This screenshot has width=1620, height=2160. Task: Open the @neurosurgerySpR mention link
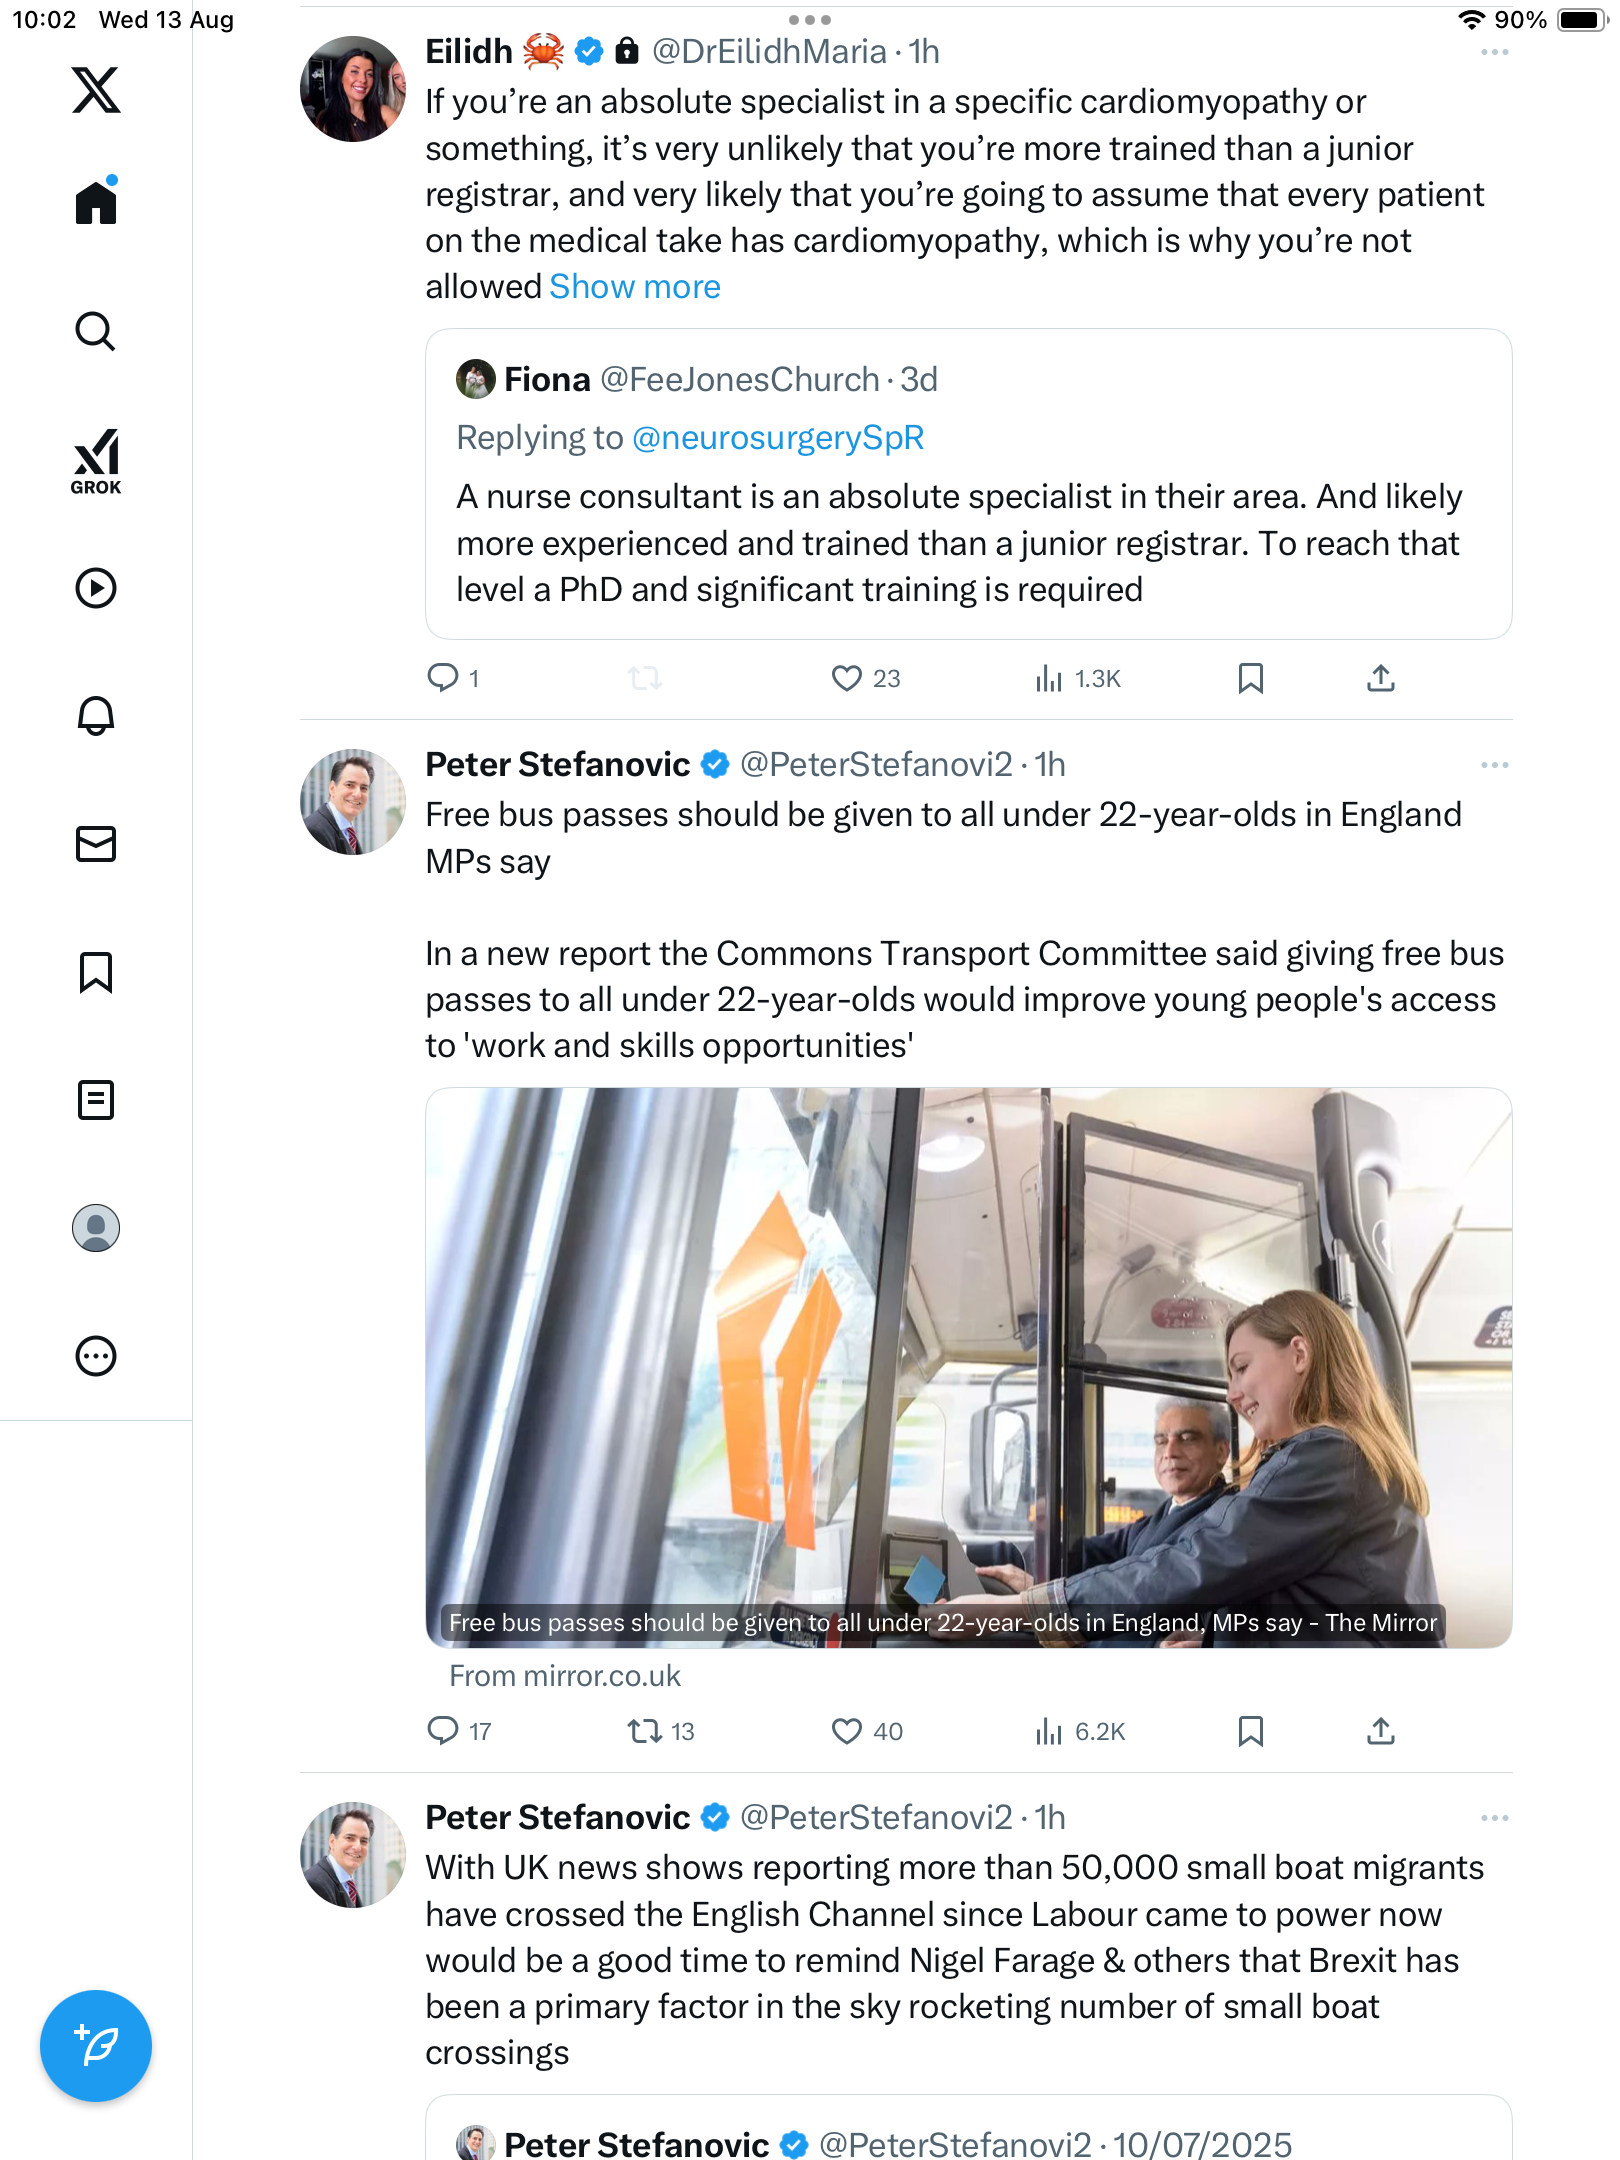tap(778, 438)
